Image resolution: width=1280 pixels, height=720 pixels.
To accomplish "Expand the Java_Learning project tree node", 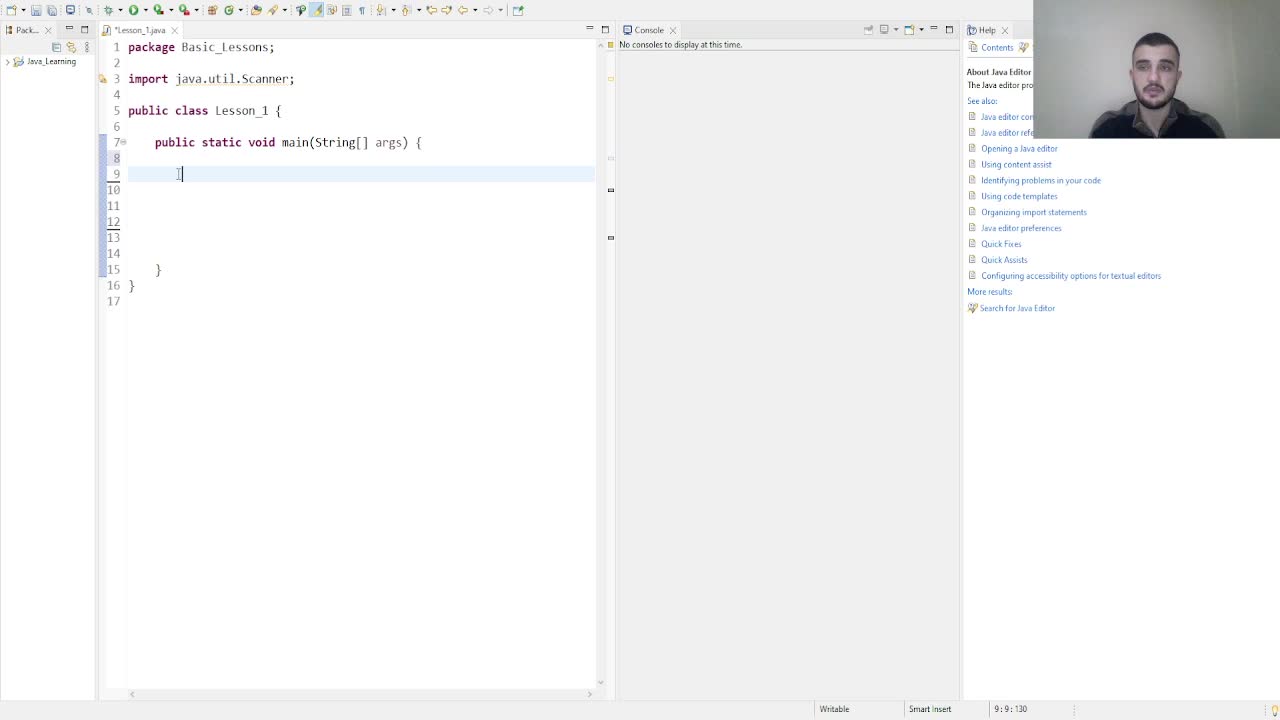I will 7,62.
